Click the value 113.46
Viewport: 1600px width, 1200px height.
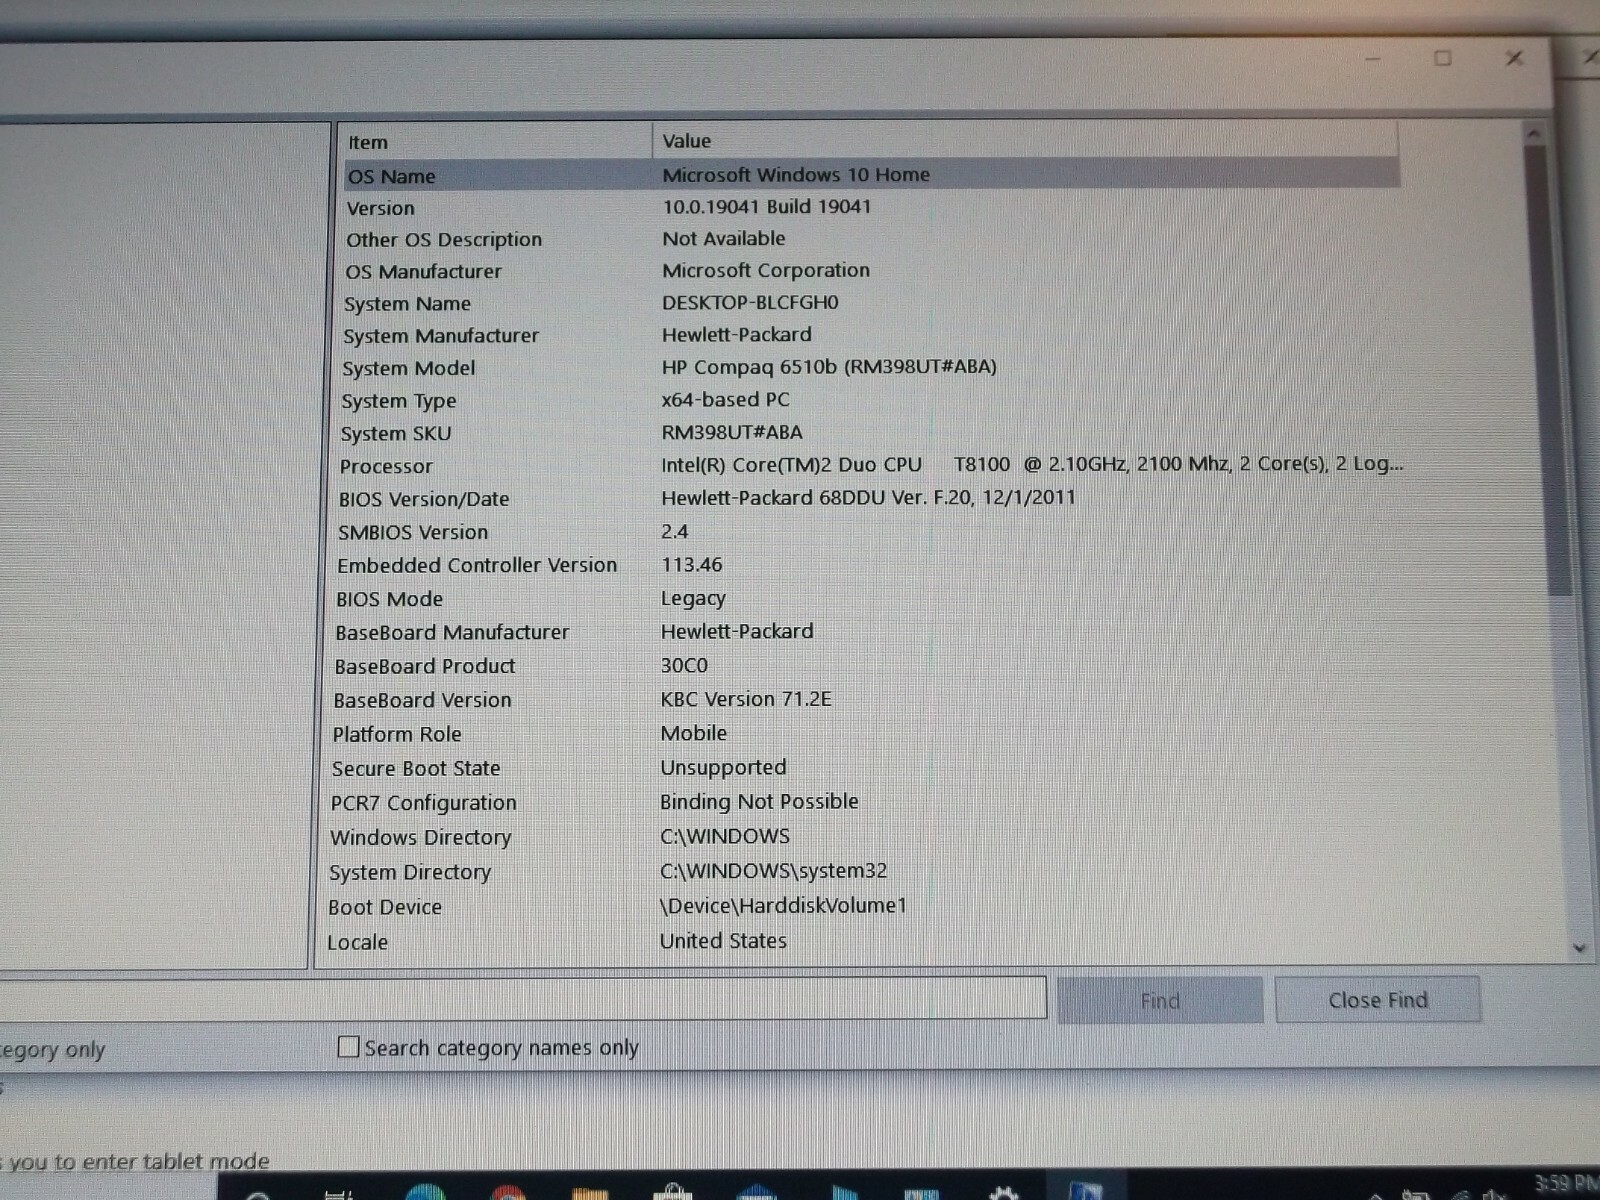pos(691,564)
